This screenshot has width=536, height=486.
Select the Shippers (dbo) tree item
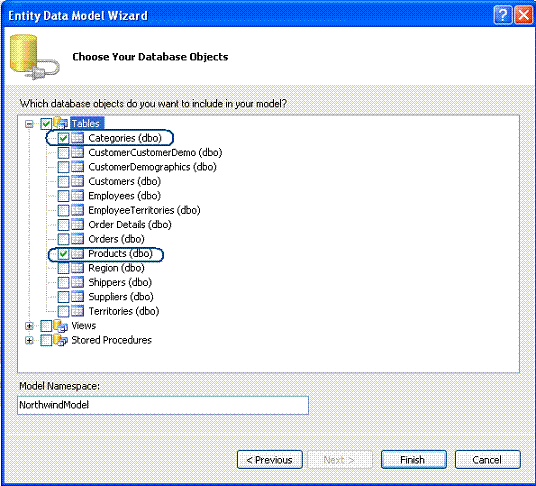(x=120, y=282)
